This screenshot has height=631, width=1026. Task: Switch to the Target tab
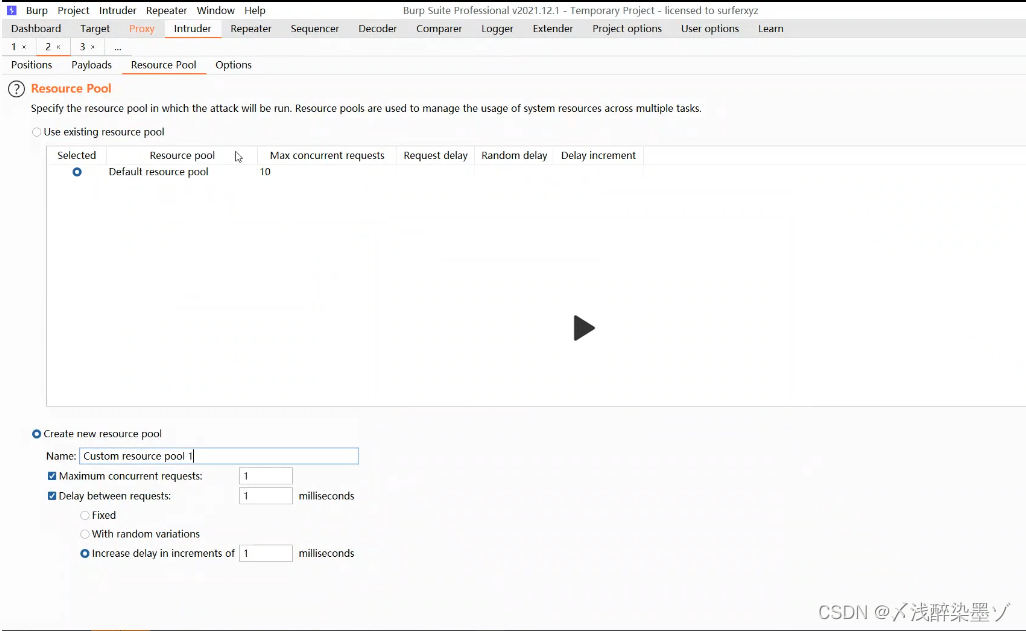point(95,29)
